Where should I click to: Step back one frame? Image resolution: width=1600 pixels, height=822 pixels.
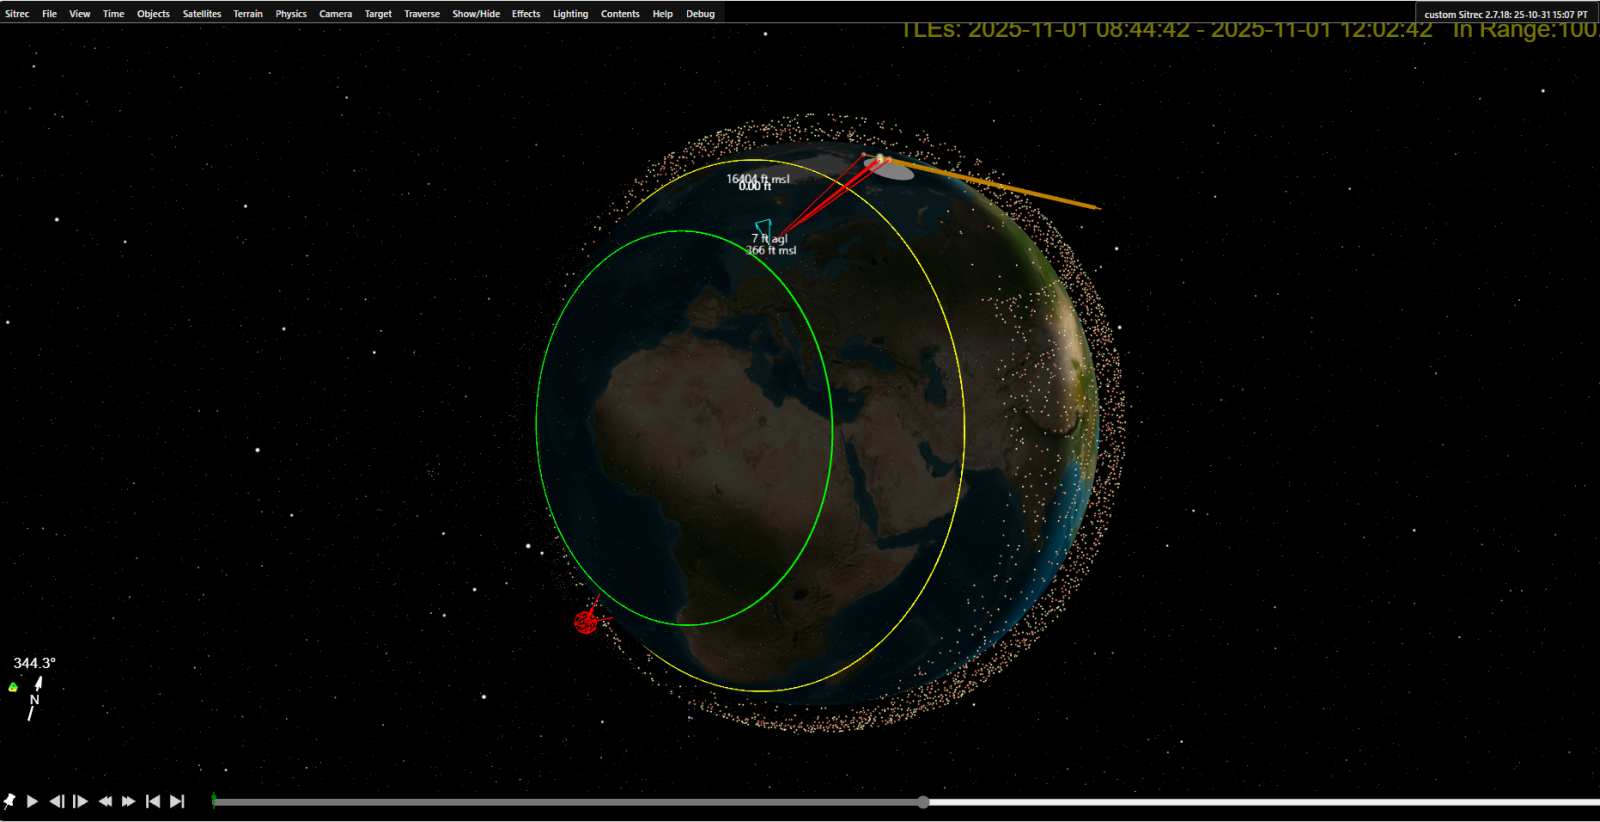[57, 801]
